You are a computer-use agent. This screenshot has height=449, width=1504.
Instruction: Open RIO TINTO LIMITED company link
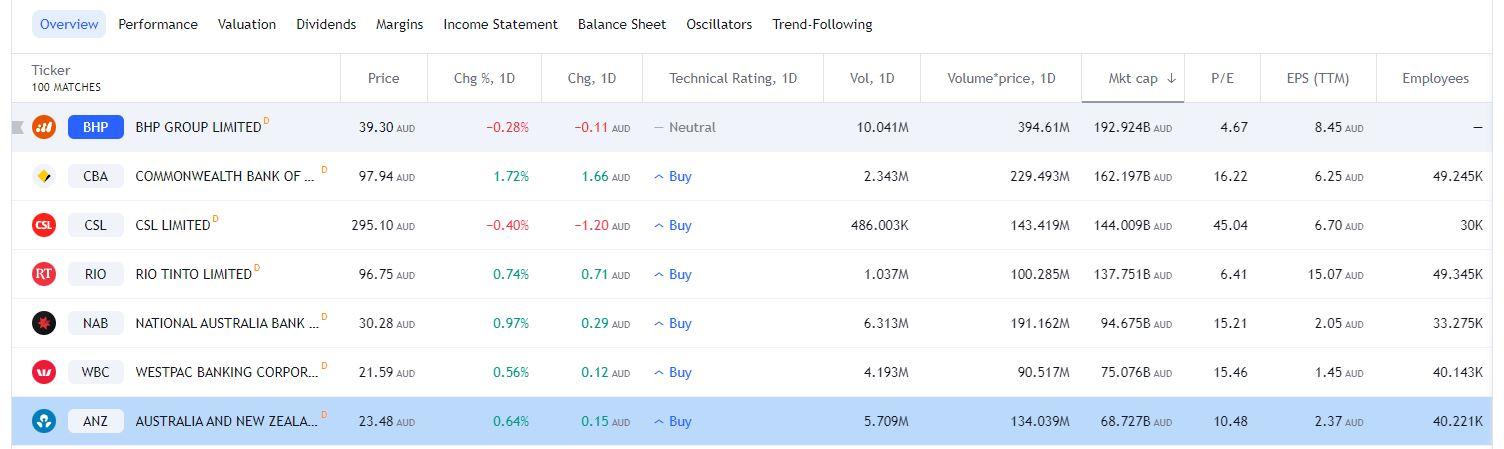(x=193, y=274)
